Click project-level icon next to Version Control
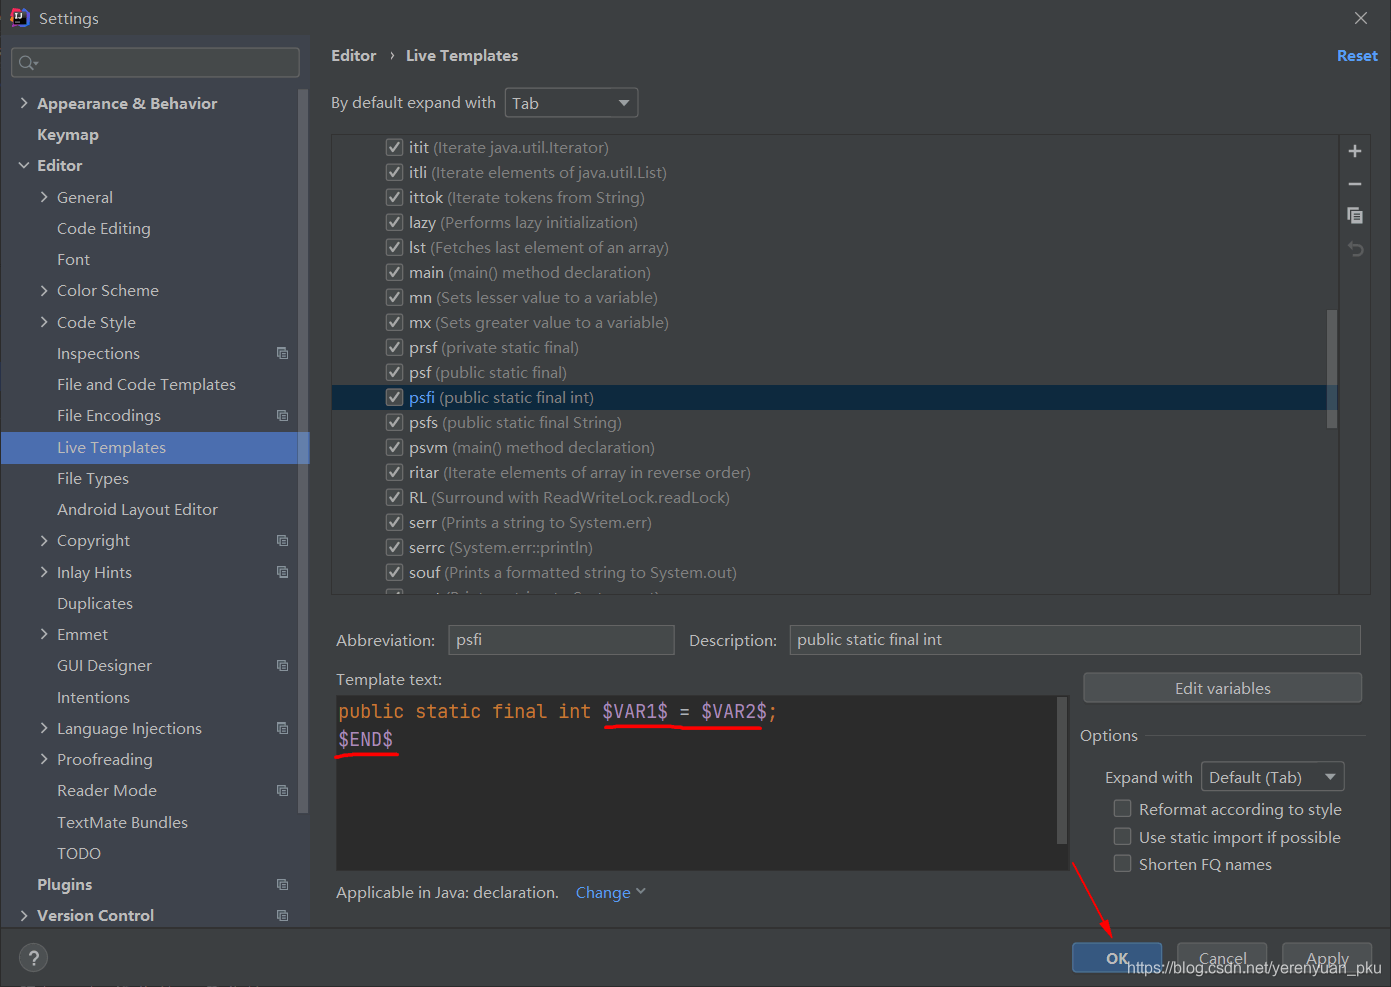 tap(282, 915)
